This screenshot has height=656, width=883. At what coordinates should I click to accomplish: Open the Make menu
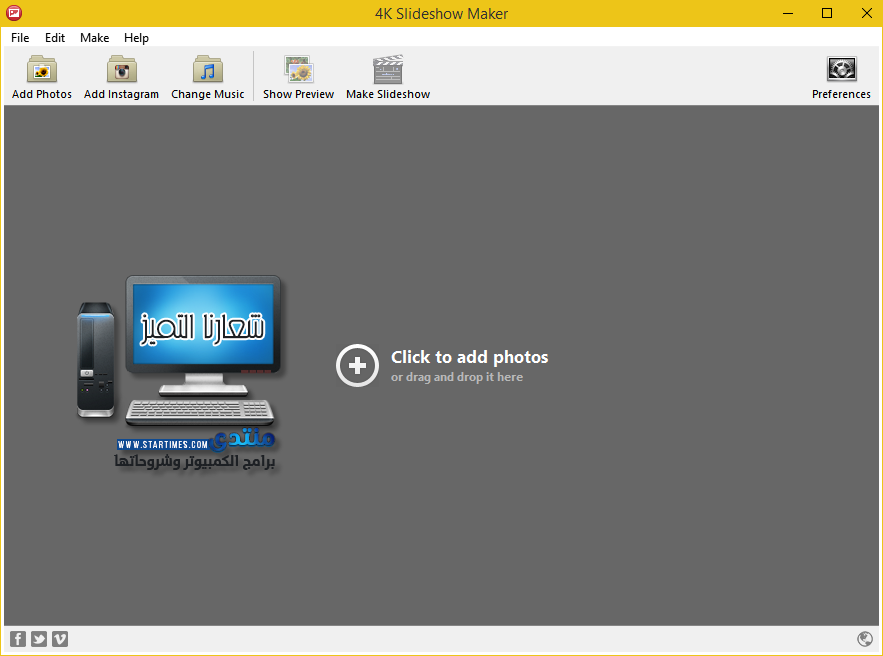(x=95, y=38)
